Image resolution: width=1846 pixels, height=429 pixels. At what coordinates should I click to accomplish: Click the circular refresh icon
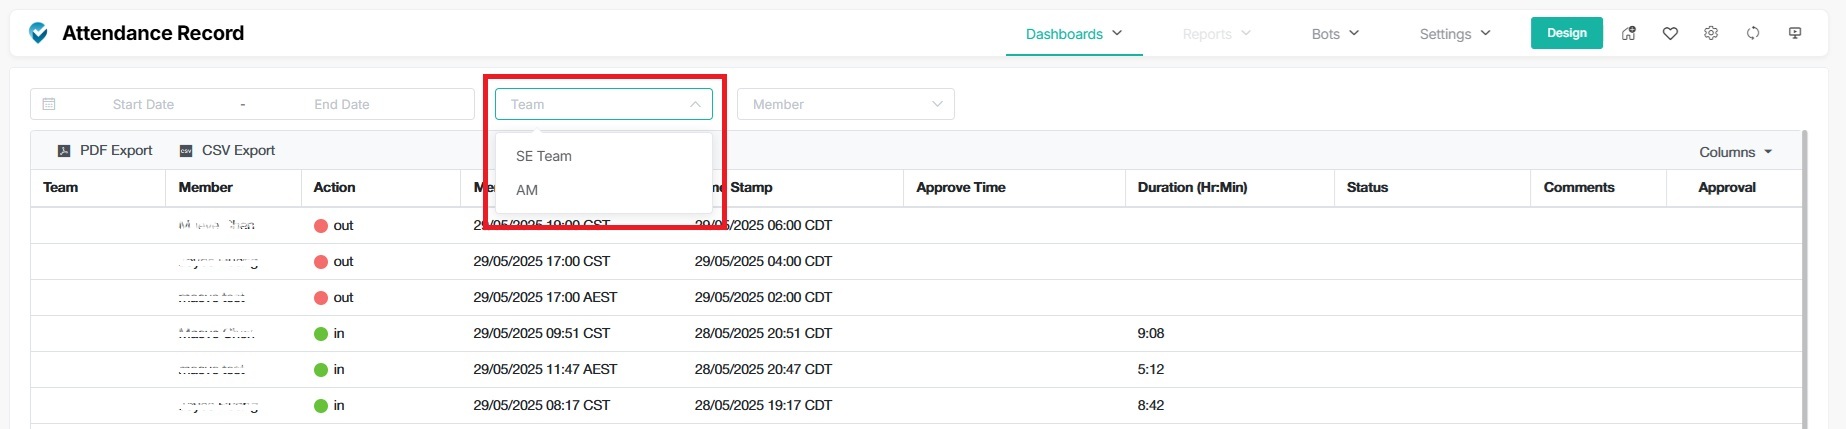click(1753, 33)
